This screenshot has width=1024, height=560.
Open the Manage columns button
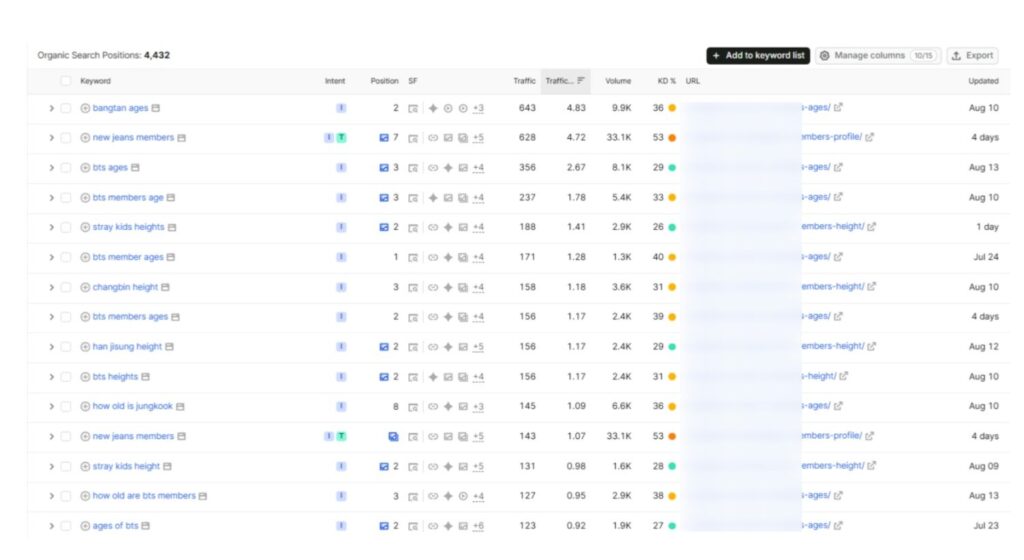878,55
